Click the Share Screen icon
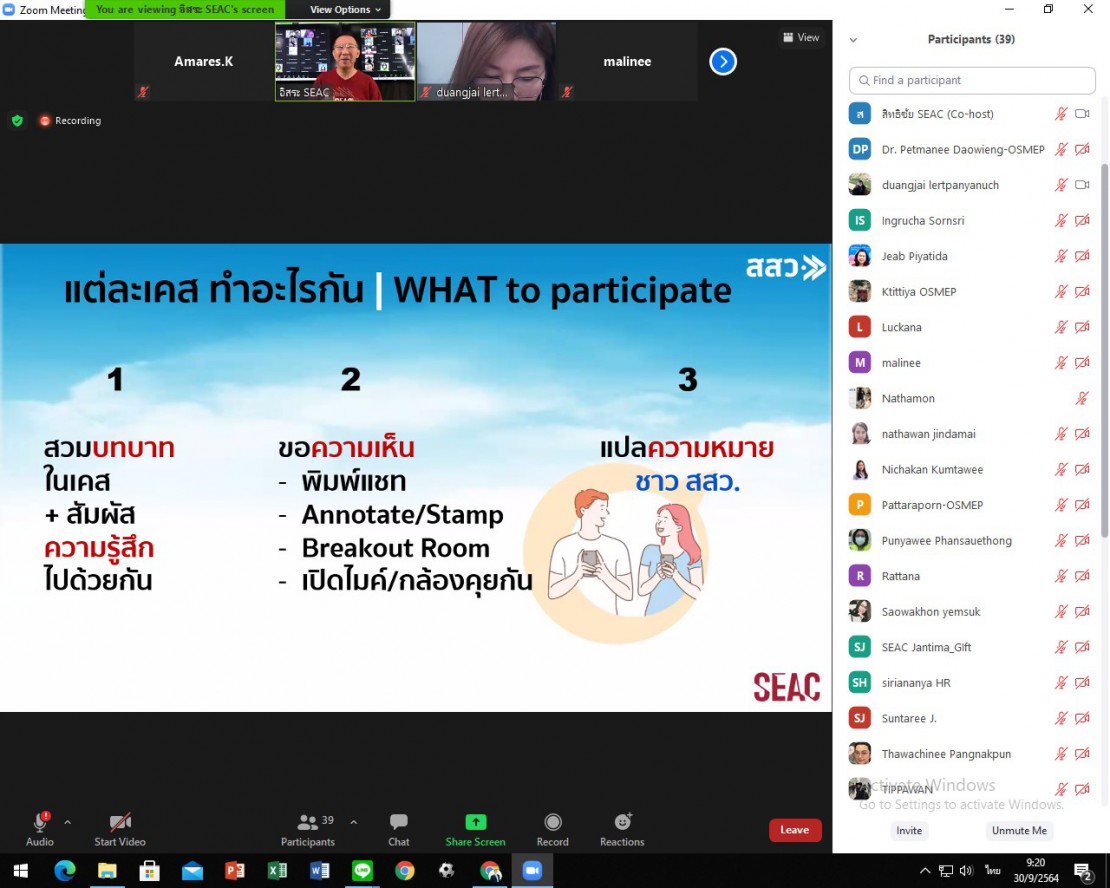Screen dimensions: 1110x888 [475, 823]
